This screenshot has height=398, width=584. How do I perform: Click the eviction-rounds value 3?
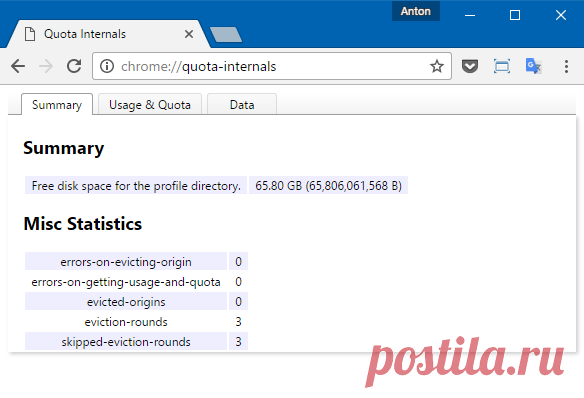pos(238,322)
